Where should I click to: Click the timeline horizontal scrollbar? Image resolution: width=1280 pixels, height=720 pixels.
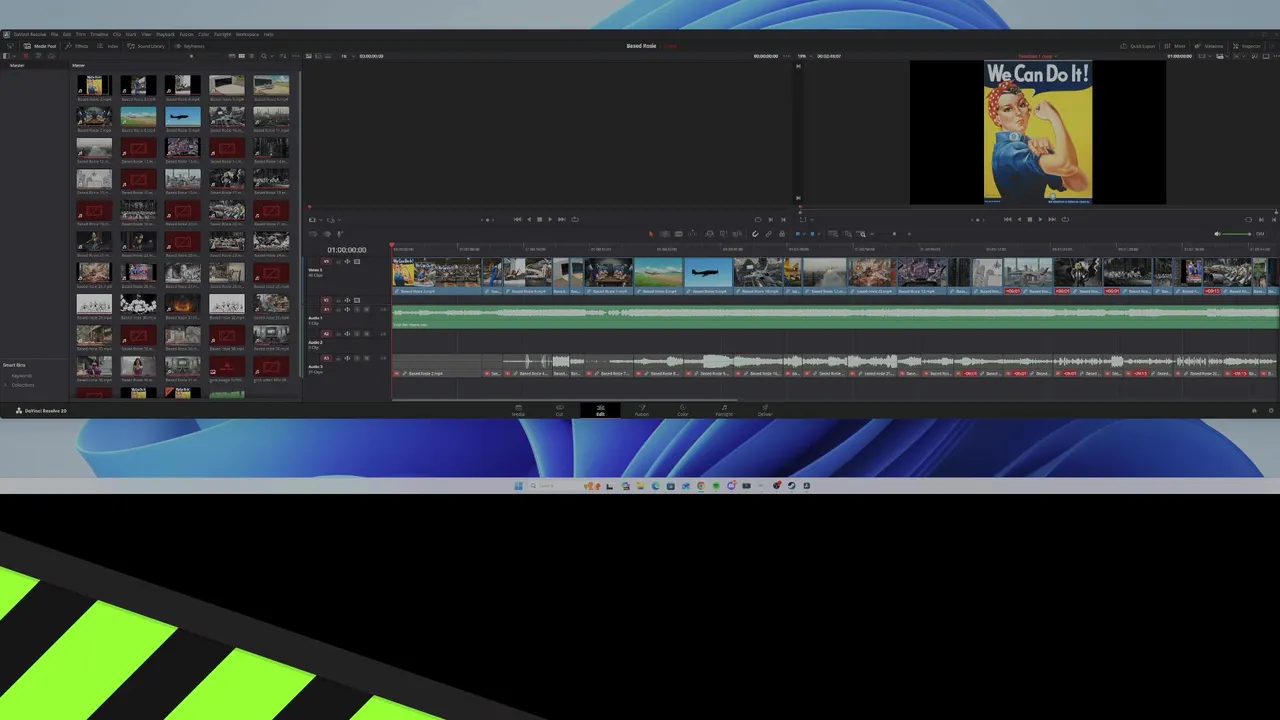(x=565, y=399)
